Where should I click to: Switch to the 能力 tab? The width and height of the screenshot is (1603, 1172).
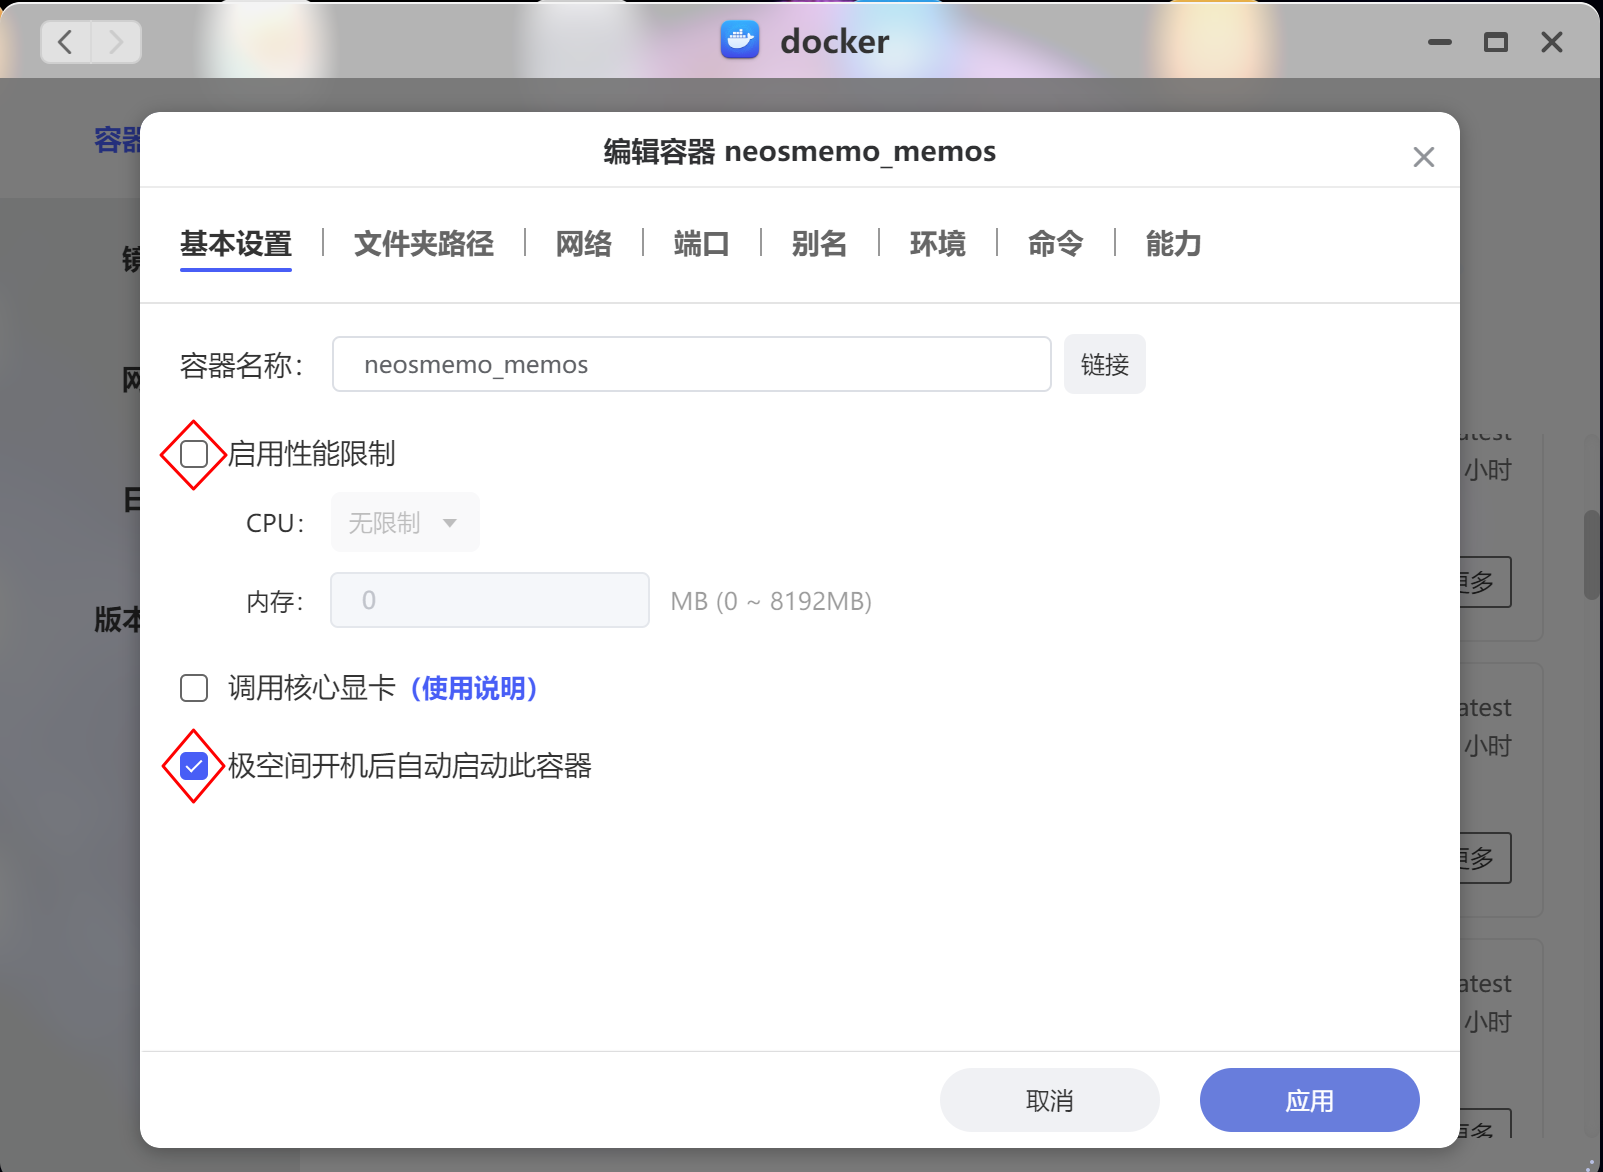1174,243
